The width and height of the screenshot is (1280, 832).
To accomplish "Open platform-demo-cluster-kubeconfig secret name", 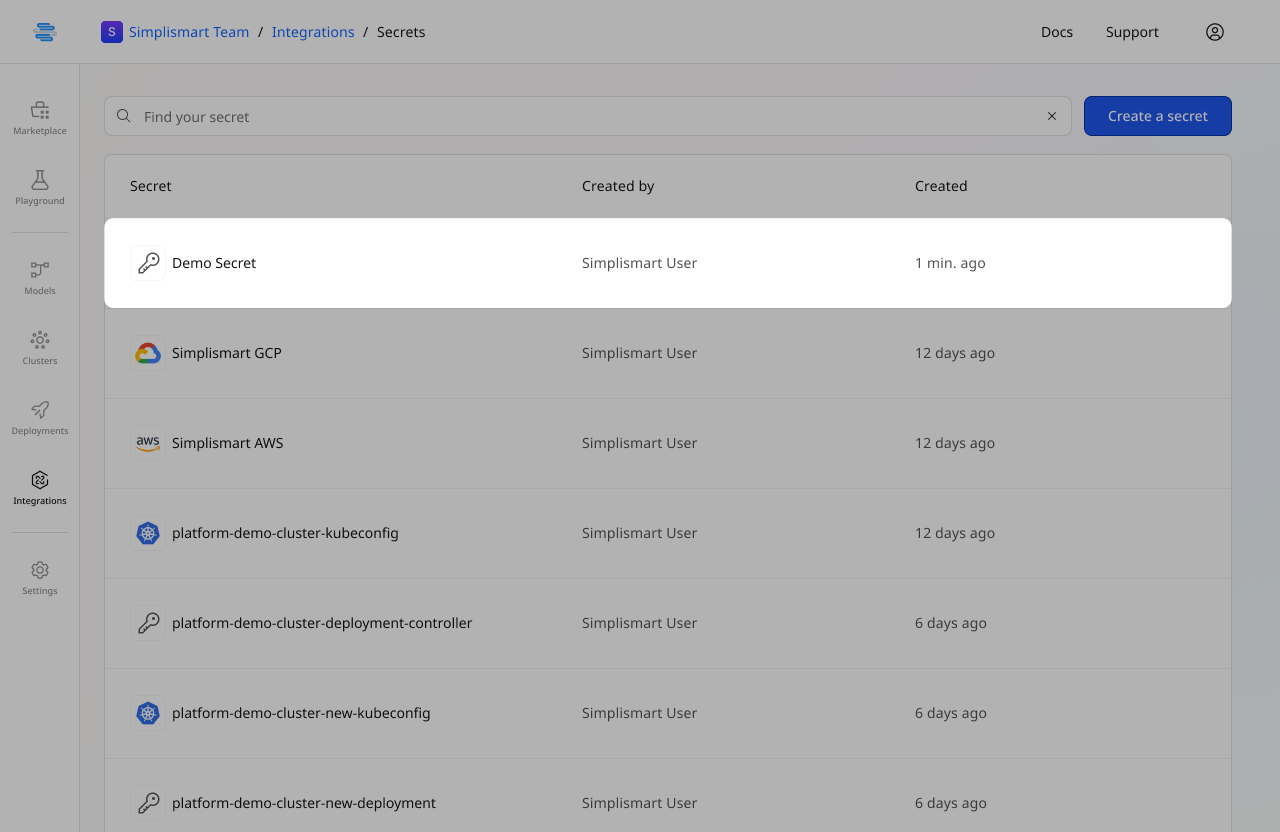I will [x=285, y=533].
